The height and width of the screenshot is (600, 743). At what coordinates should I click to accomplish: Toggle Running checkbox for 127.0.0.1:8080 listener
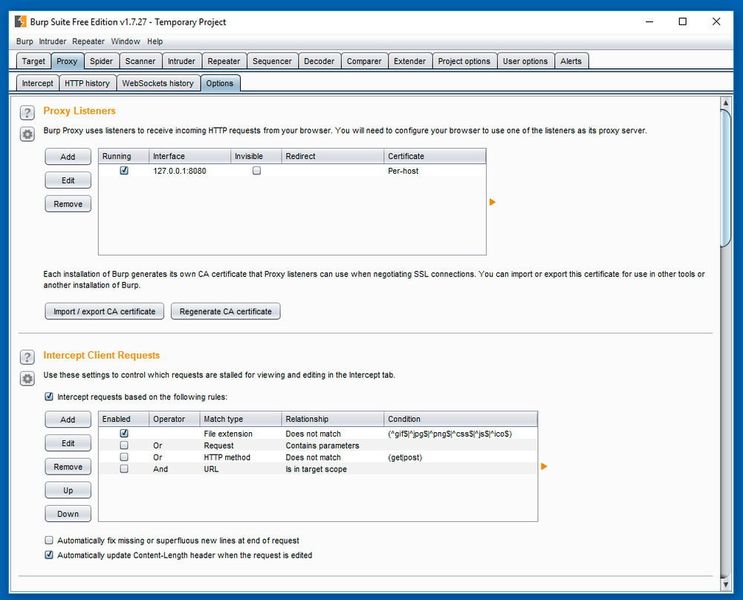coord(124,171)
